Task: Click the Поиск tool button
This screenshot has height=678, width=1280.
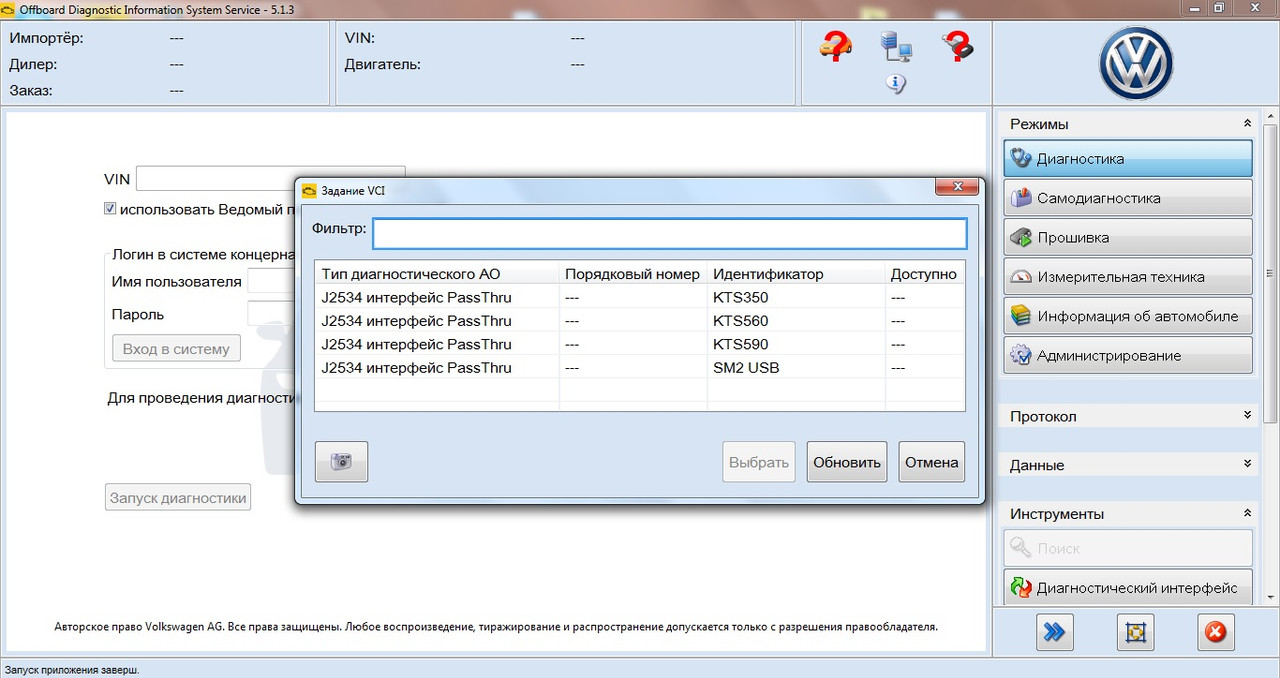Action: 1128,548
